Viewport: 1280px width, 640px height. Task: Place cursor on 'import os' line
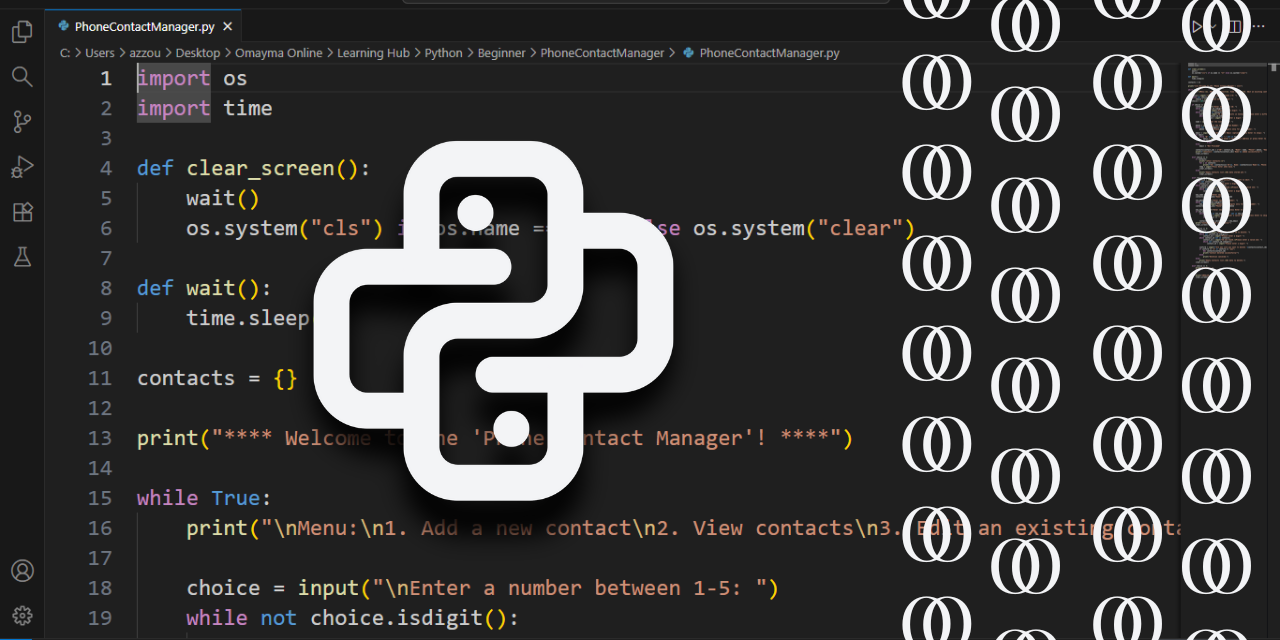click(192, 78)
